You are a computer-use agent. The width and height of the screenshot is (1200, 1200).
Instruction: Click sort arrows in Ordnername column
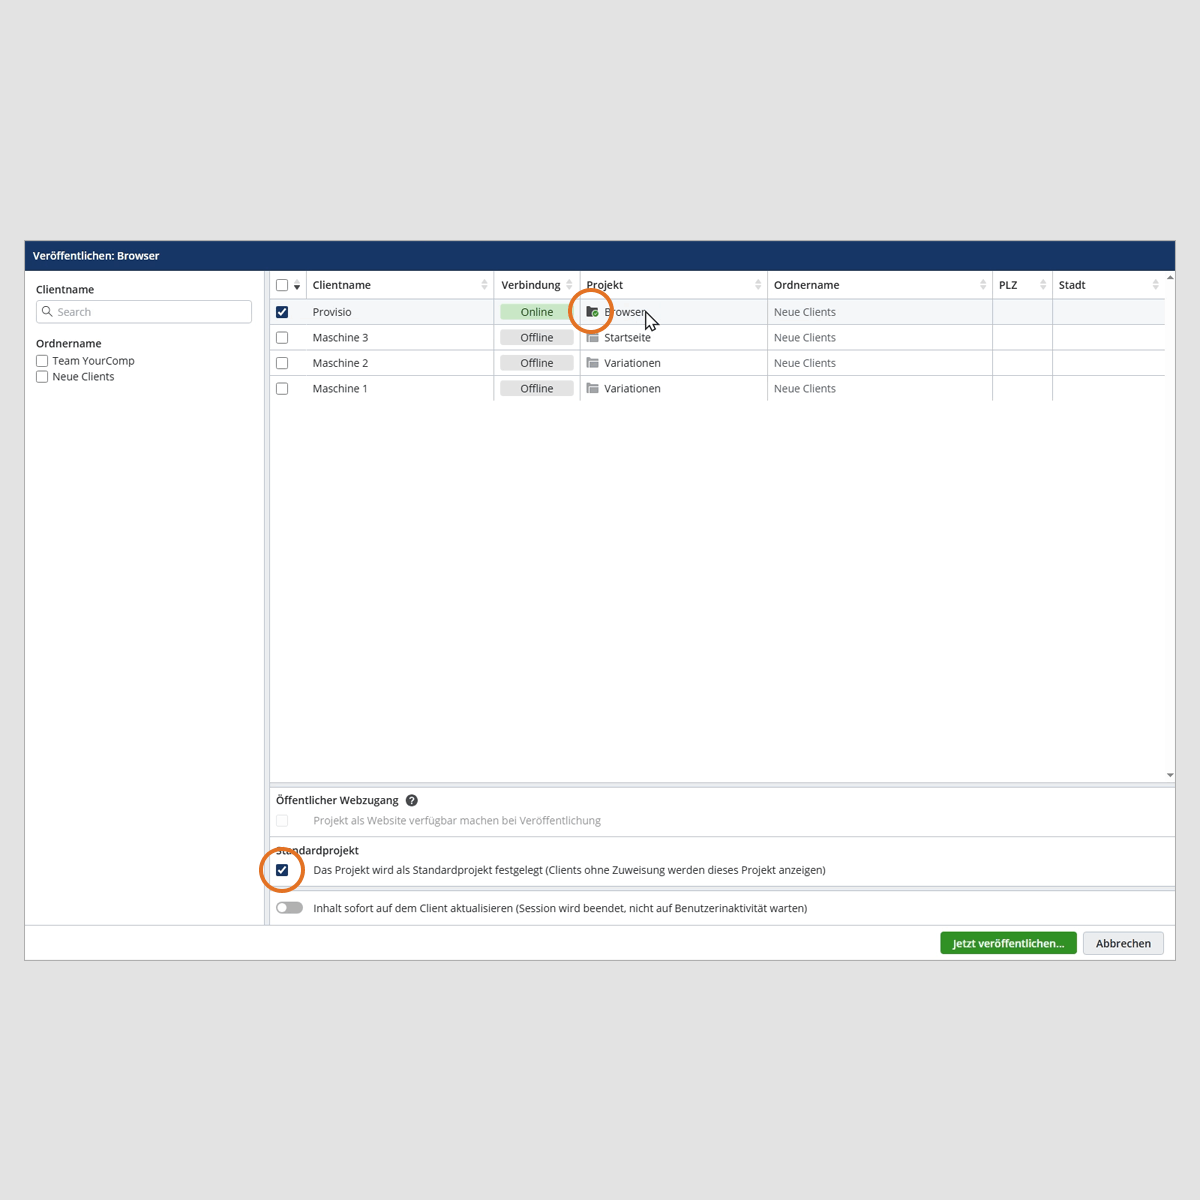983,285
